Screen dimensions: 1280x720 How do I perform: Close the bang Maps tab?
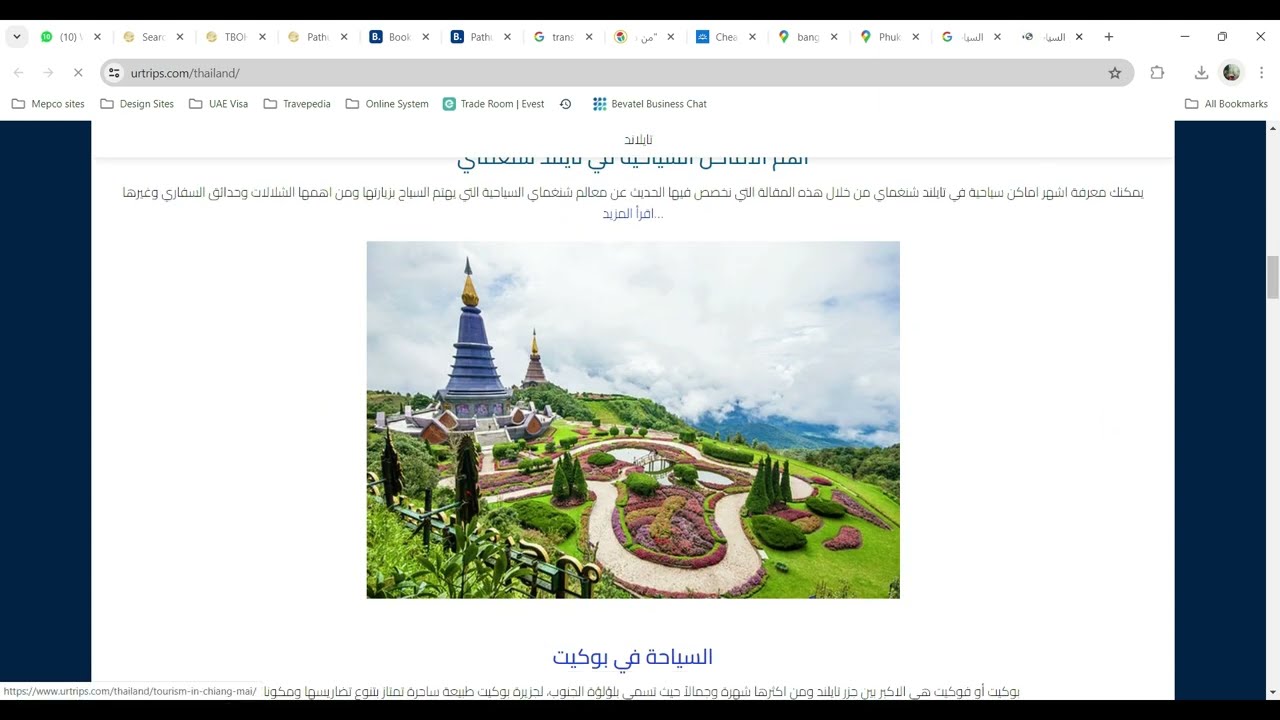(834, 37)
